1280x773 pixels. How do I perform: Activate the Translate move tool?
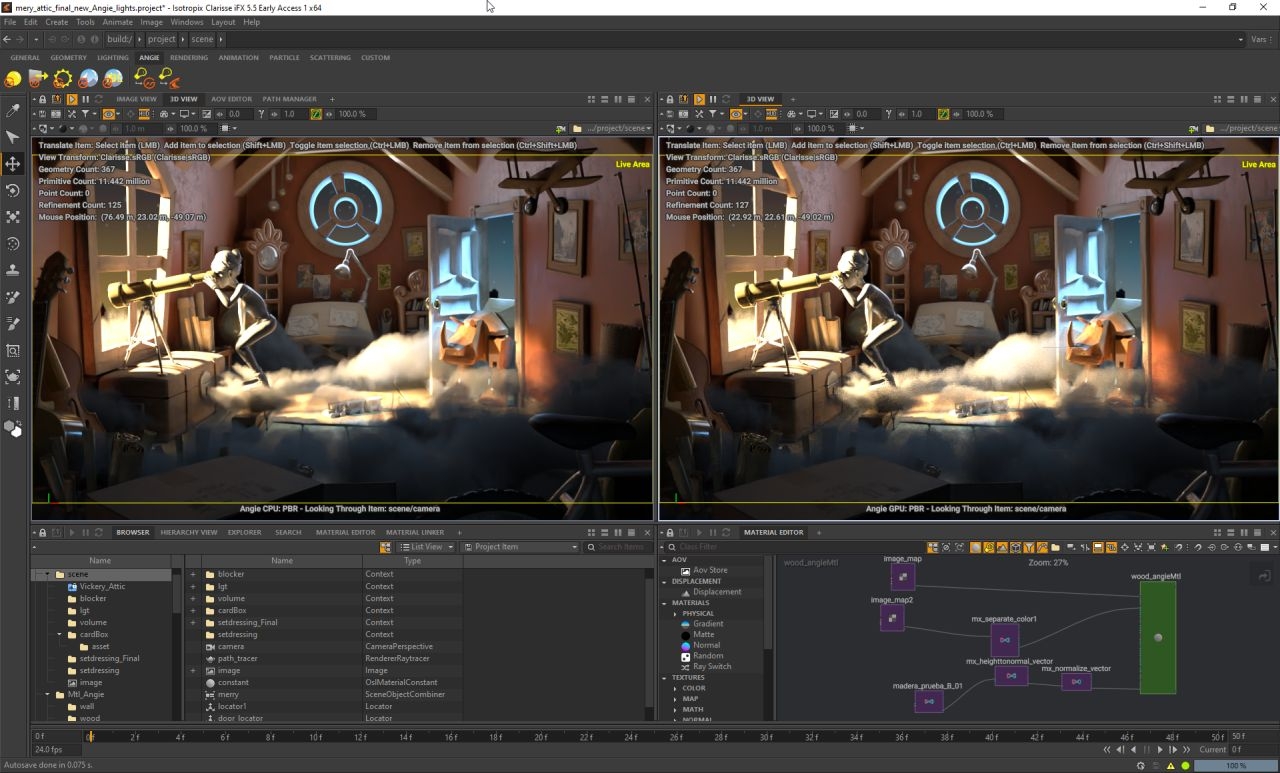click(x=13, y=164)
